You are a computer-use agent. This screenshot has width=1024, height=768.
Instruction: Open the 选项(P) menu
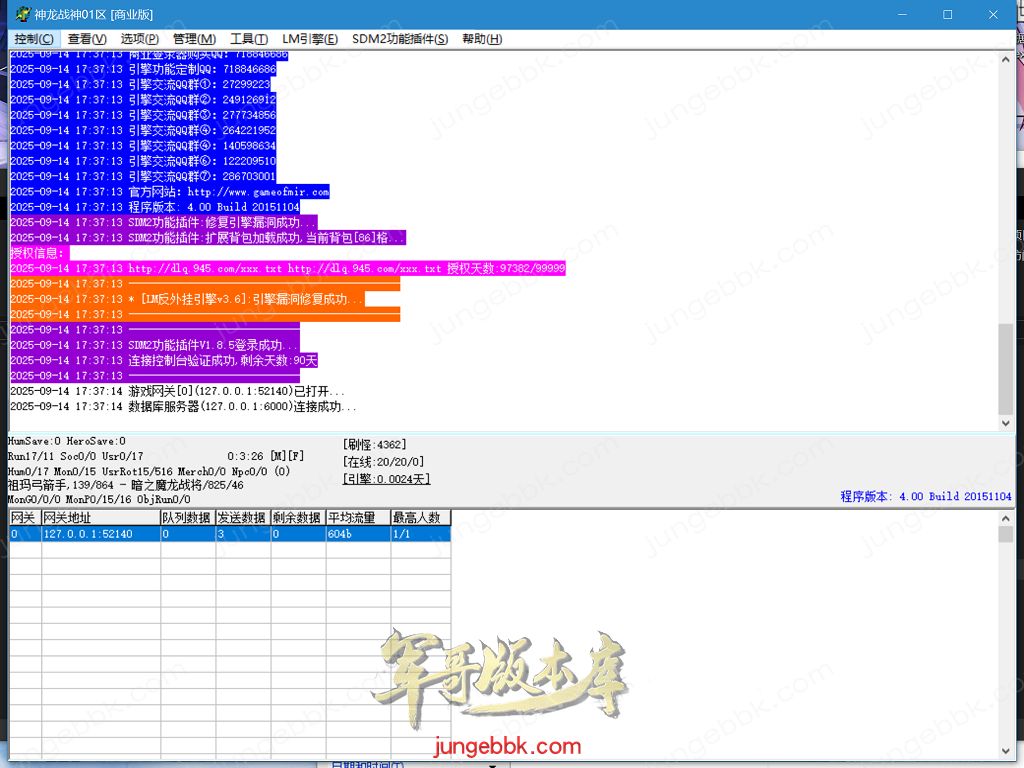[x=139, y=38]
